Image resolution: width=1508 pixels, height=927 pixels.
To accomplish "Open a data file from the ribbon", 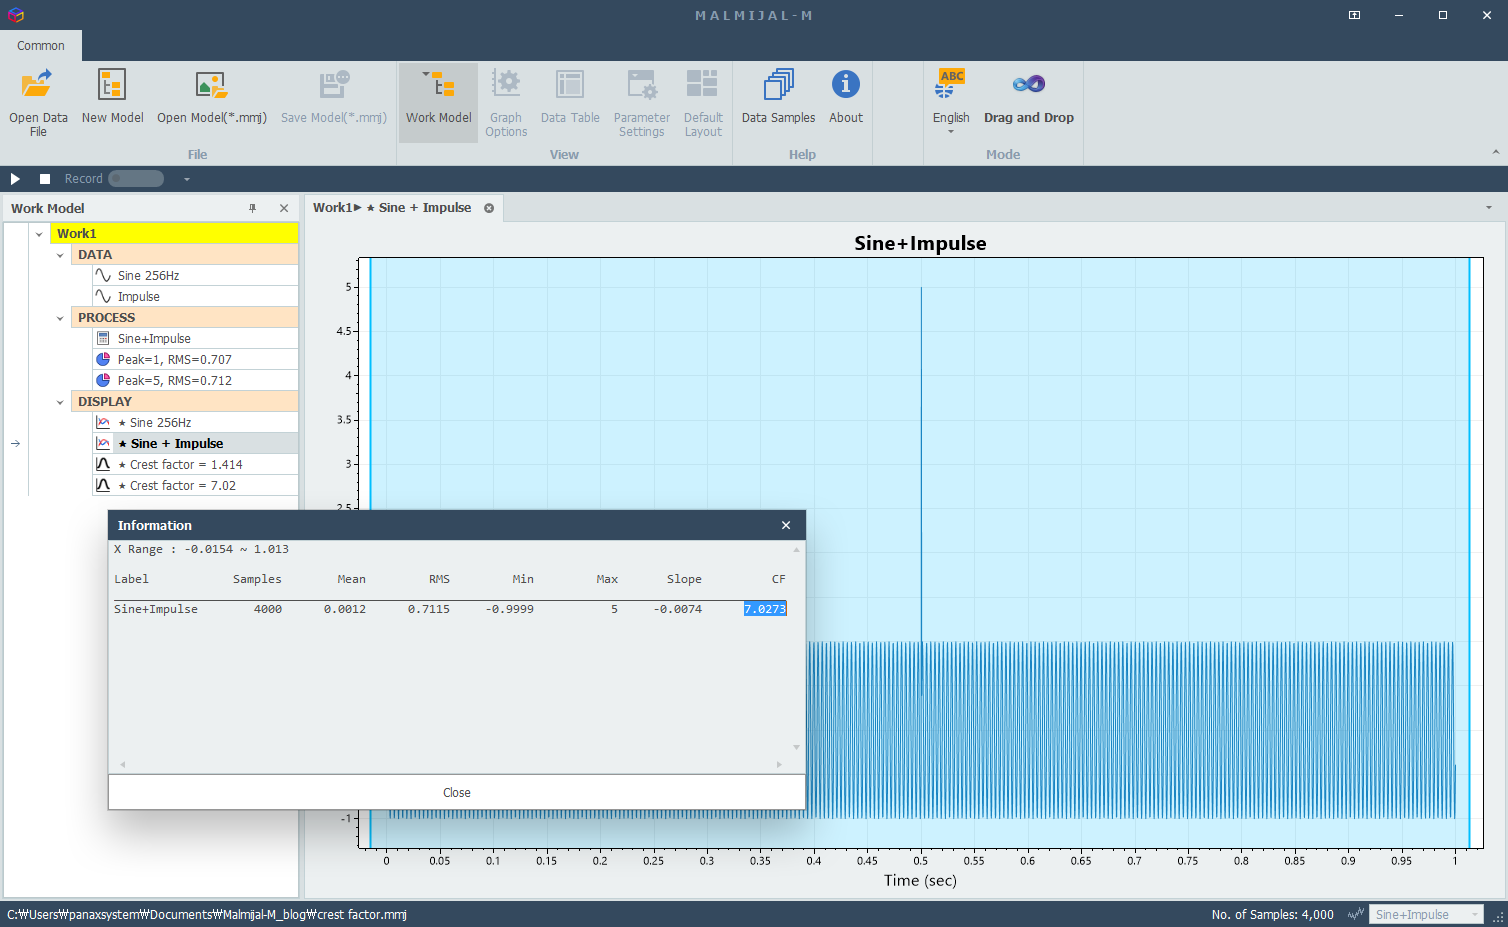I will tap(38, 101).
